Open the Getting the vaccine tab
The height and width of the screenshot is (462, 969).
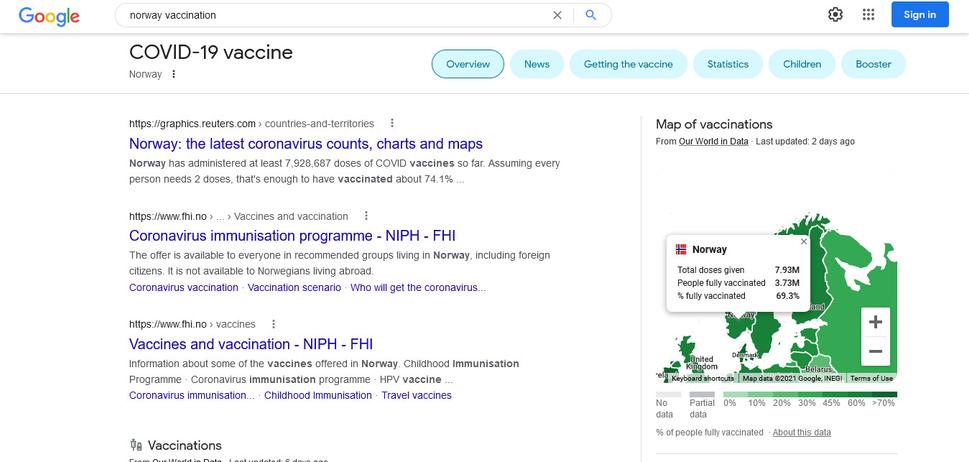click(628, 64)
